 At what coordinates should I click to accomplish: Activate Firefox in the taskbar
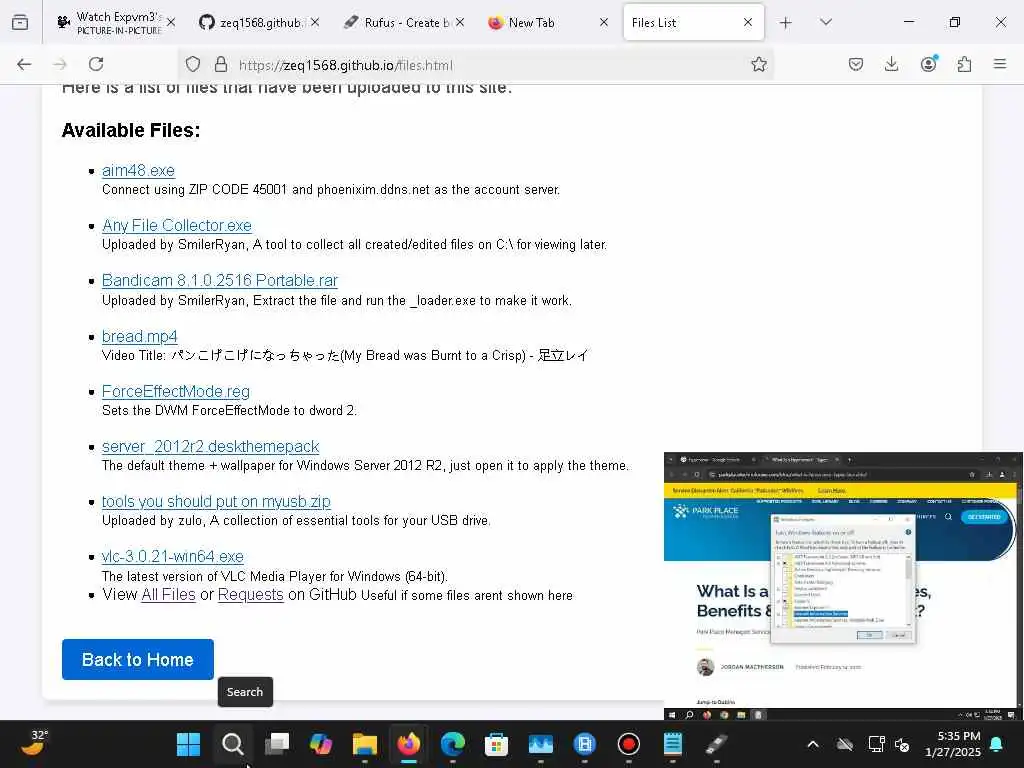pos(409,744)
